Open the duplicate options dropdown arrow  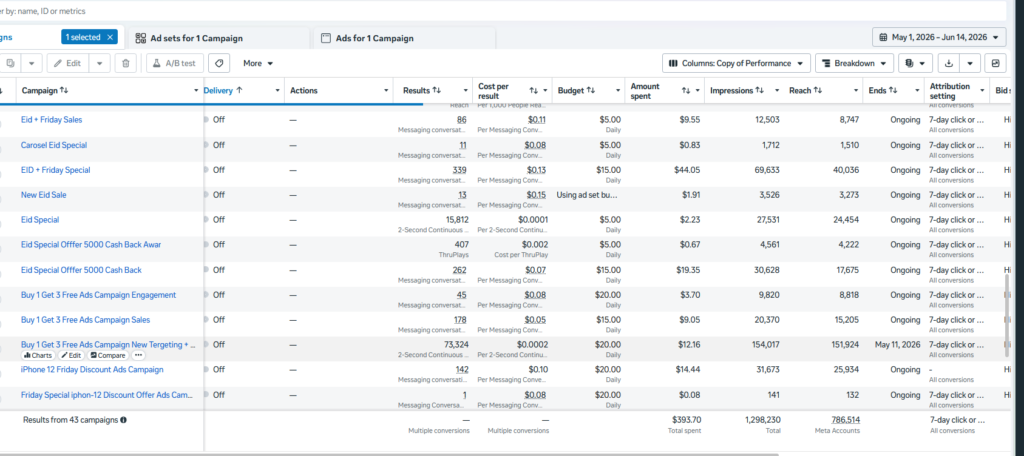coord(31,63)
